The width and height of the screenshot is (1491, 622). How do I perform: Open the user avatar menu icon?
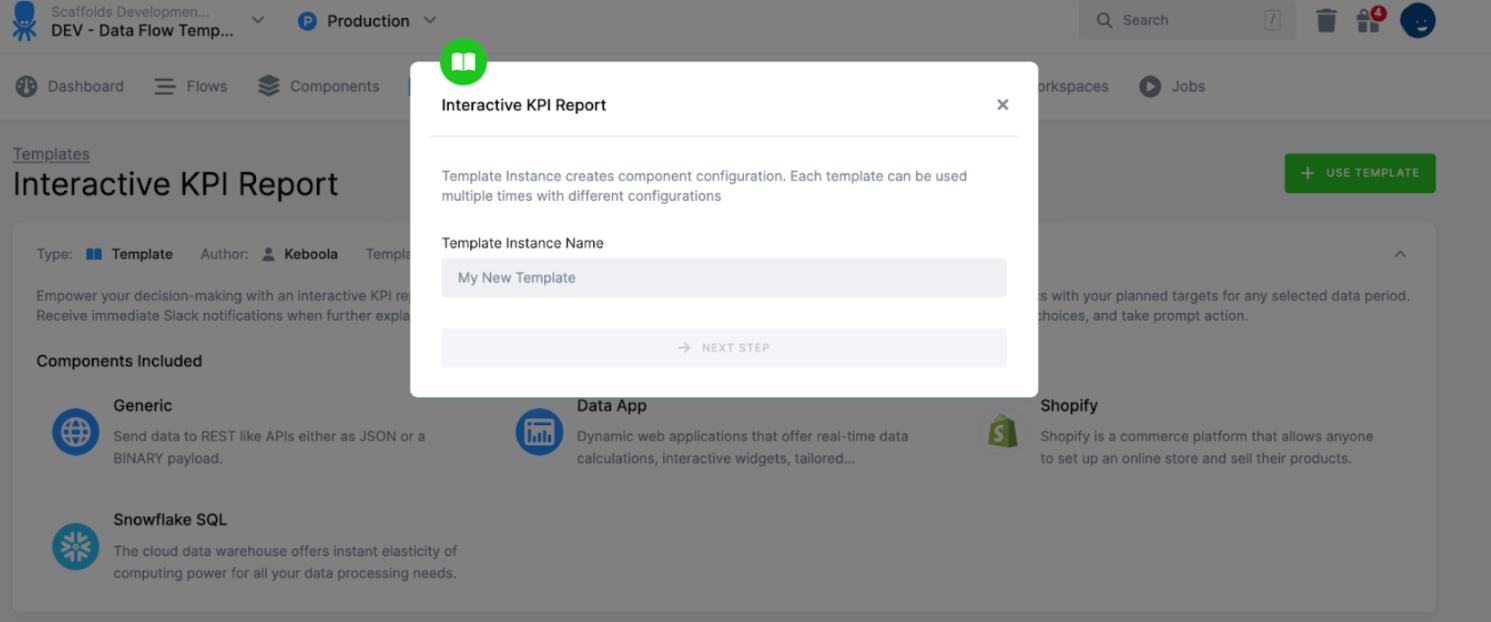point(1418,20)
